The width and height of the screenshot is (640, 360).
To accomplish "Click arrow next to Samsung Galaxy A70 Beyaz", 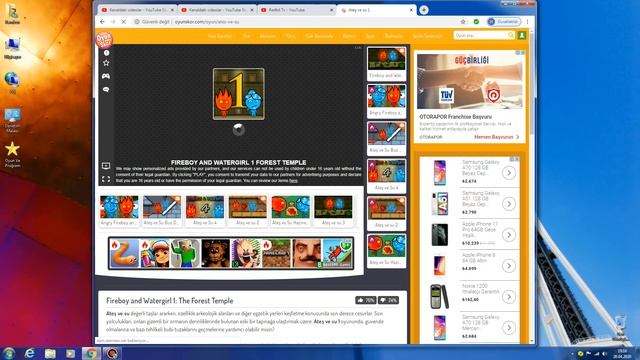I will pyautogui.click(x=509, y=173).
